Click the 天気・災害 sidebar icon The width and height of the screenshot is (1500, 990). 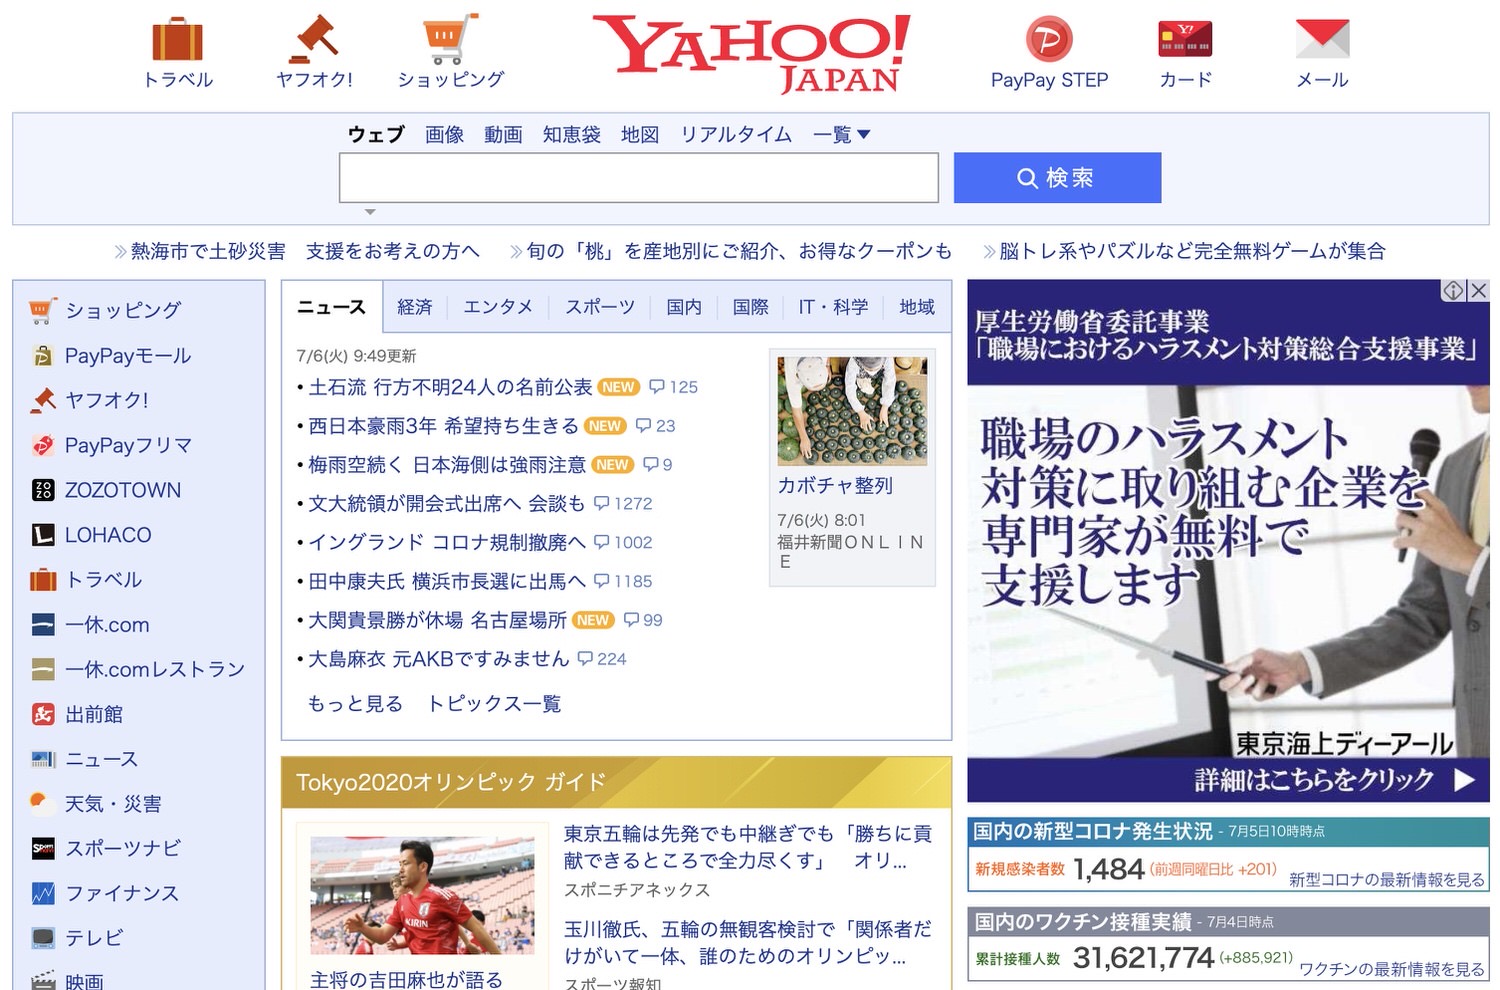42,803
